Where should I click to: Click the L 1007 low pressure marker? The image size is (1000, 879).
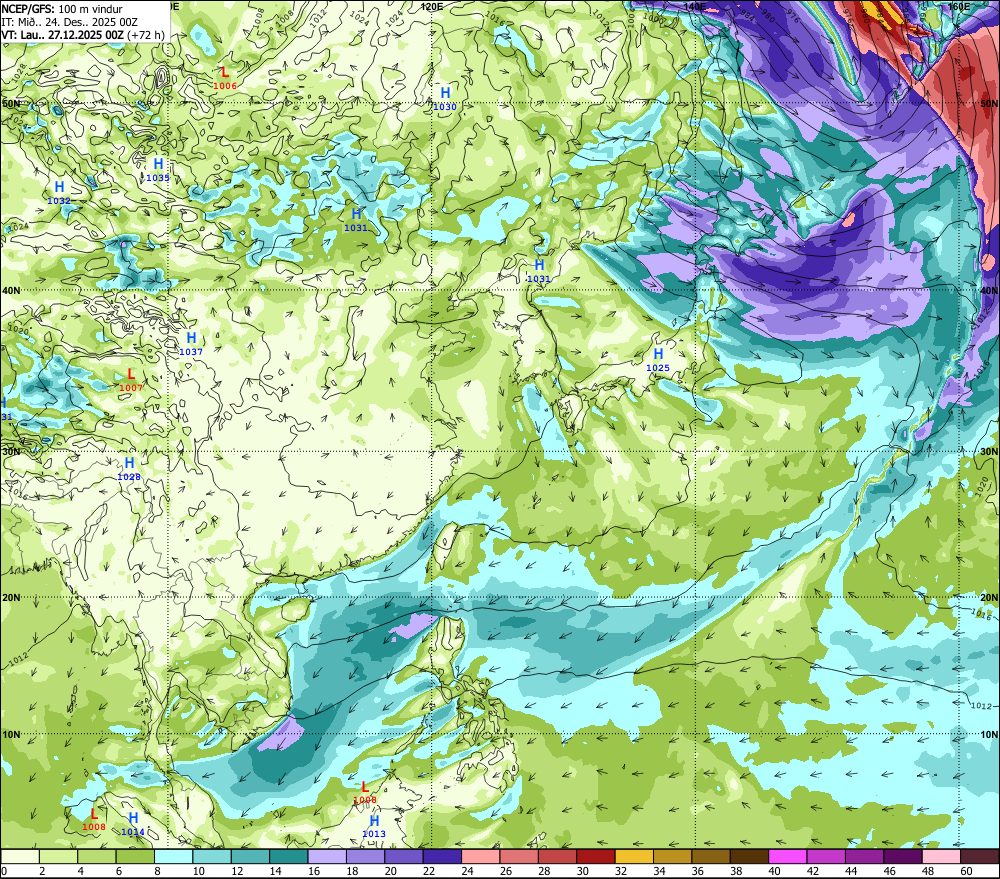click(x=131, y=380)
